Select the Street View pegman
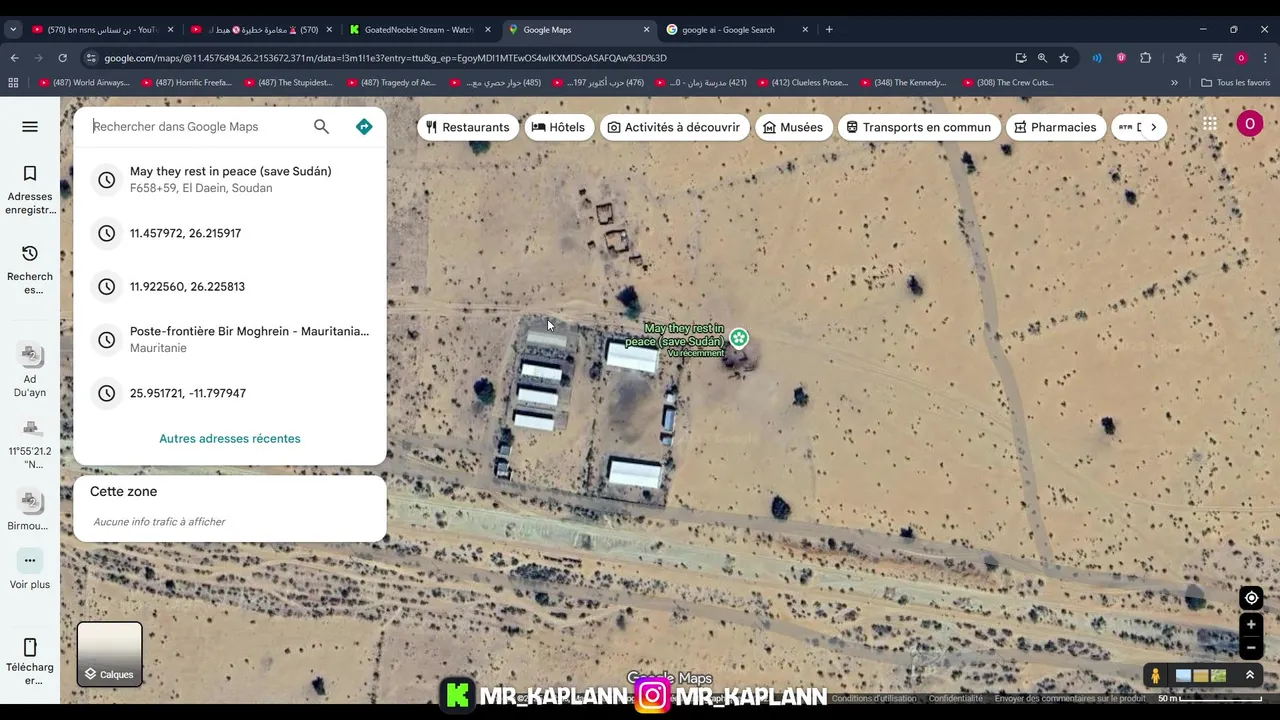The height and width of the screenshot is (720, 1280). click(x=1155, y=676)
